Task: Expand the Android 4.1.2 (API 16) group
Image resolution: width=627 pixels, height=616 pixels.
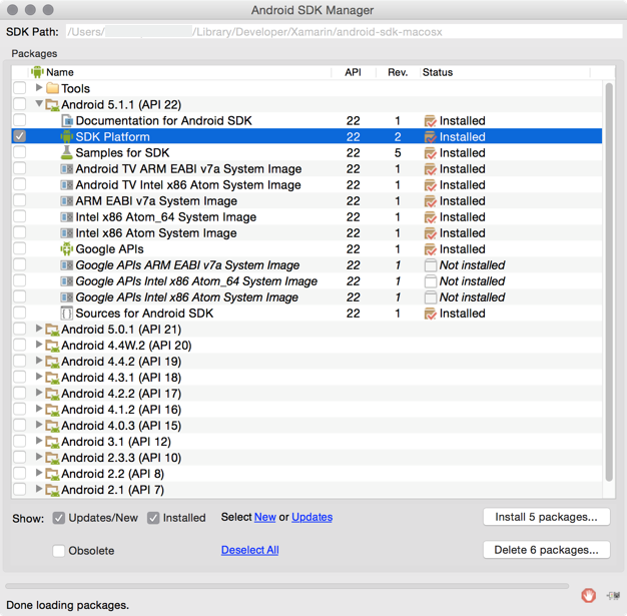Action: point(39,408)
